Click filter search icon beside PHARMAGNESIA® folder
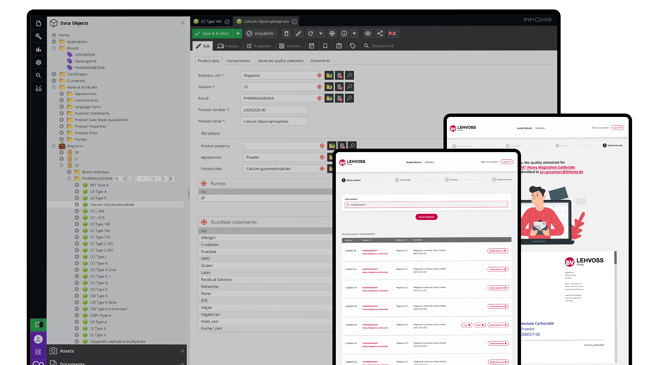This screenshot has width=650, height=365. [x=117, y=179]
